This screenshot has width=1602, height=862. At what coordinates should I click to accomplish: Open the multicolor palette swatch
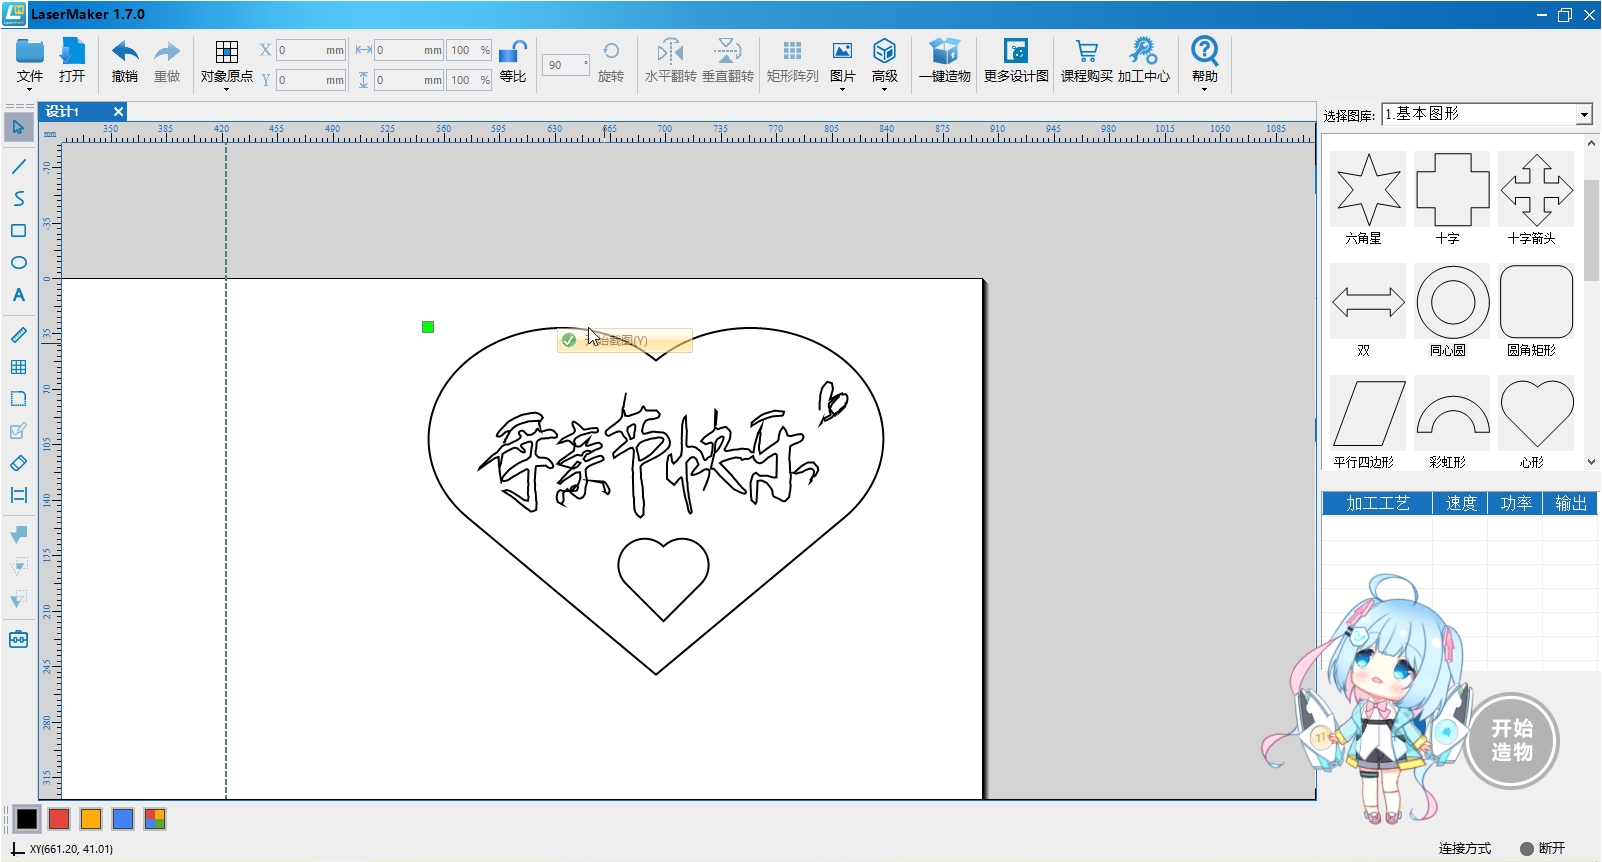[155, 819]
